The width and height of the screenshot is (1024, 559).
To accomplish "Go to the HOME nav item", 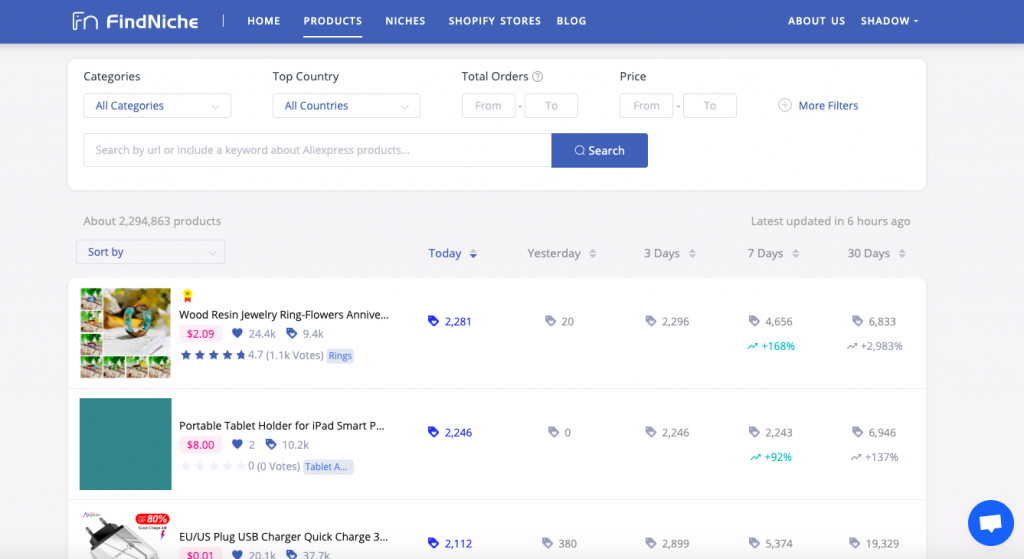I will [264, 21].
